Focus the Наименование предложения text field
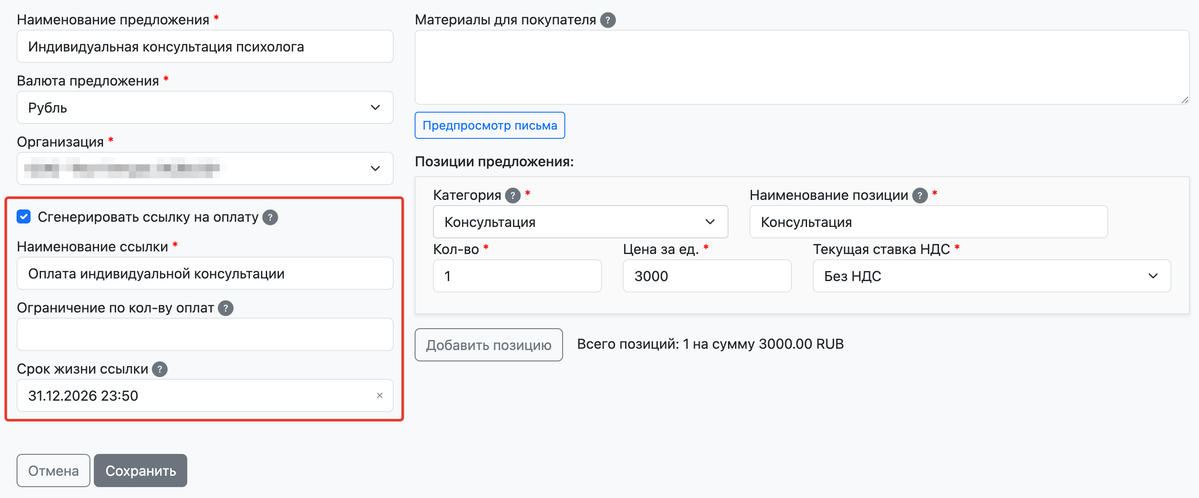The height and width of the screenshot is (498, 1199). point(205,46)
